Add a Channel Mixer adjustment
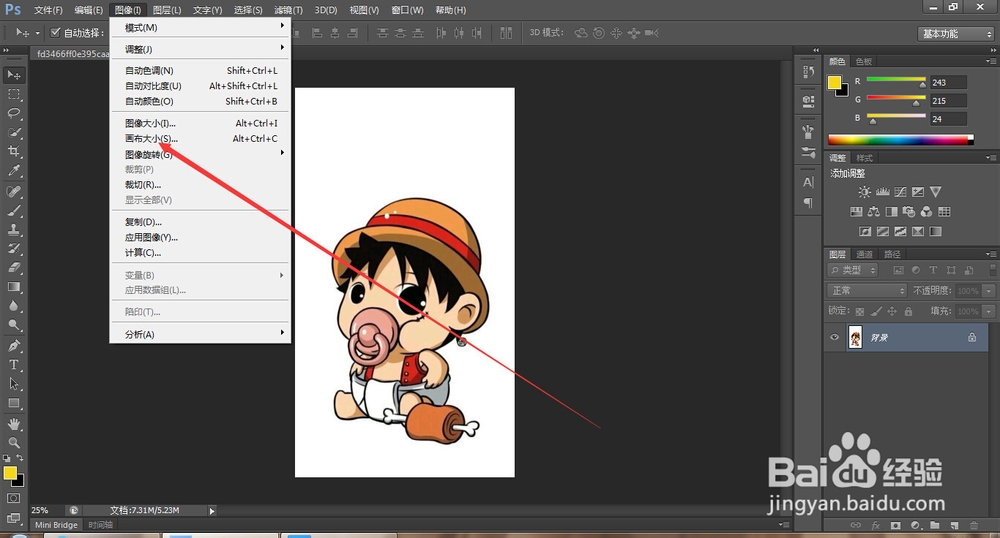 927,212
